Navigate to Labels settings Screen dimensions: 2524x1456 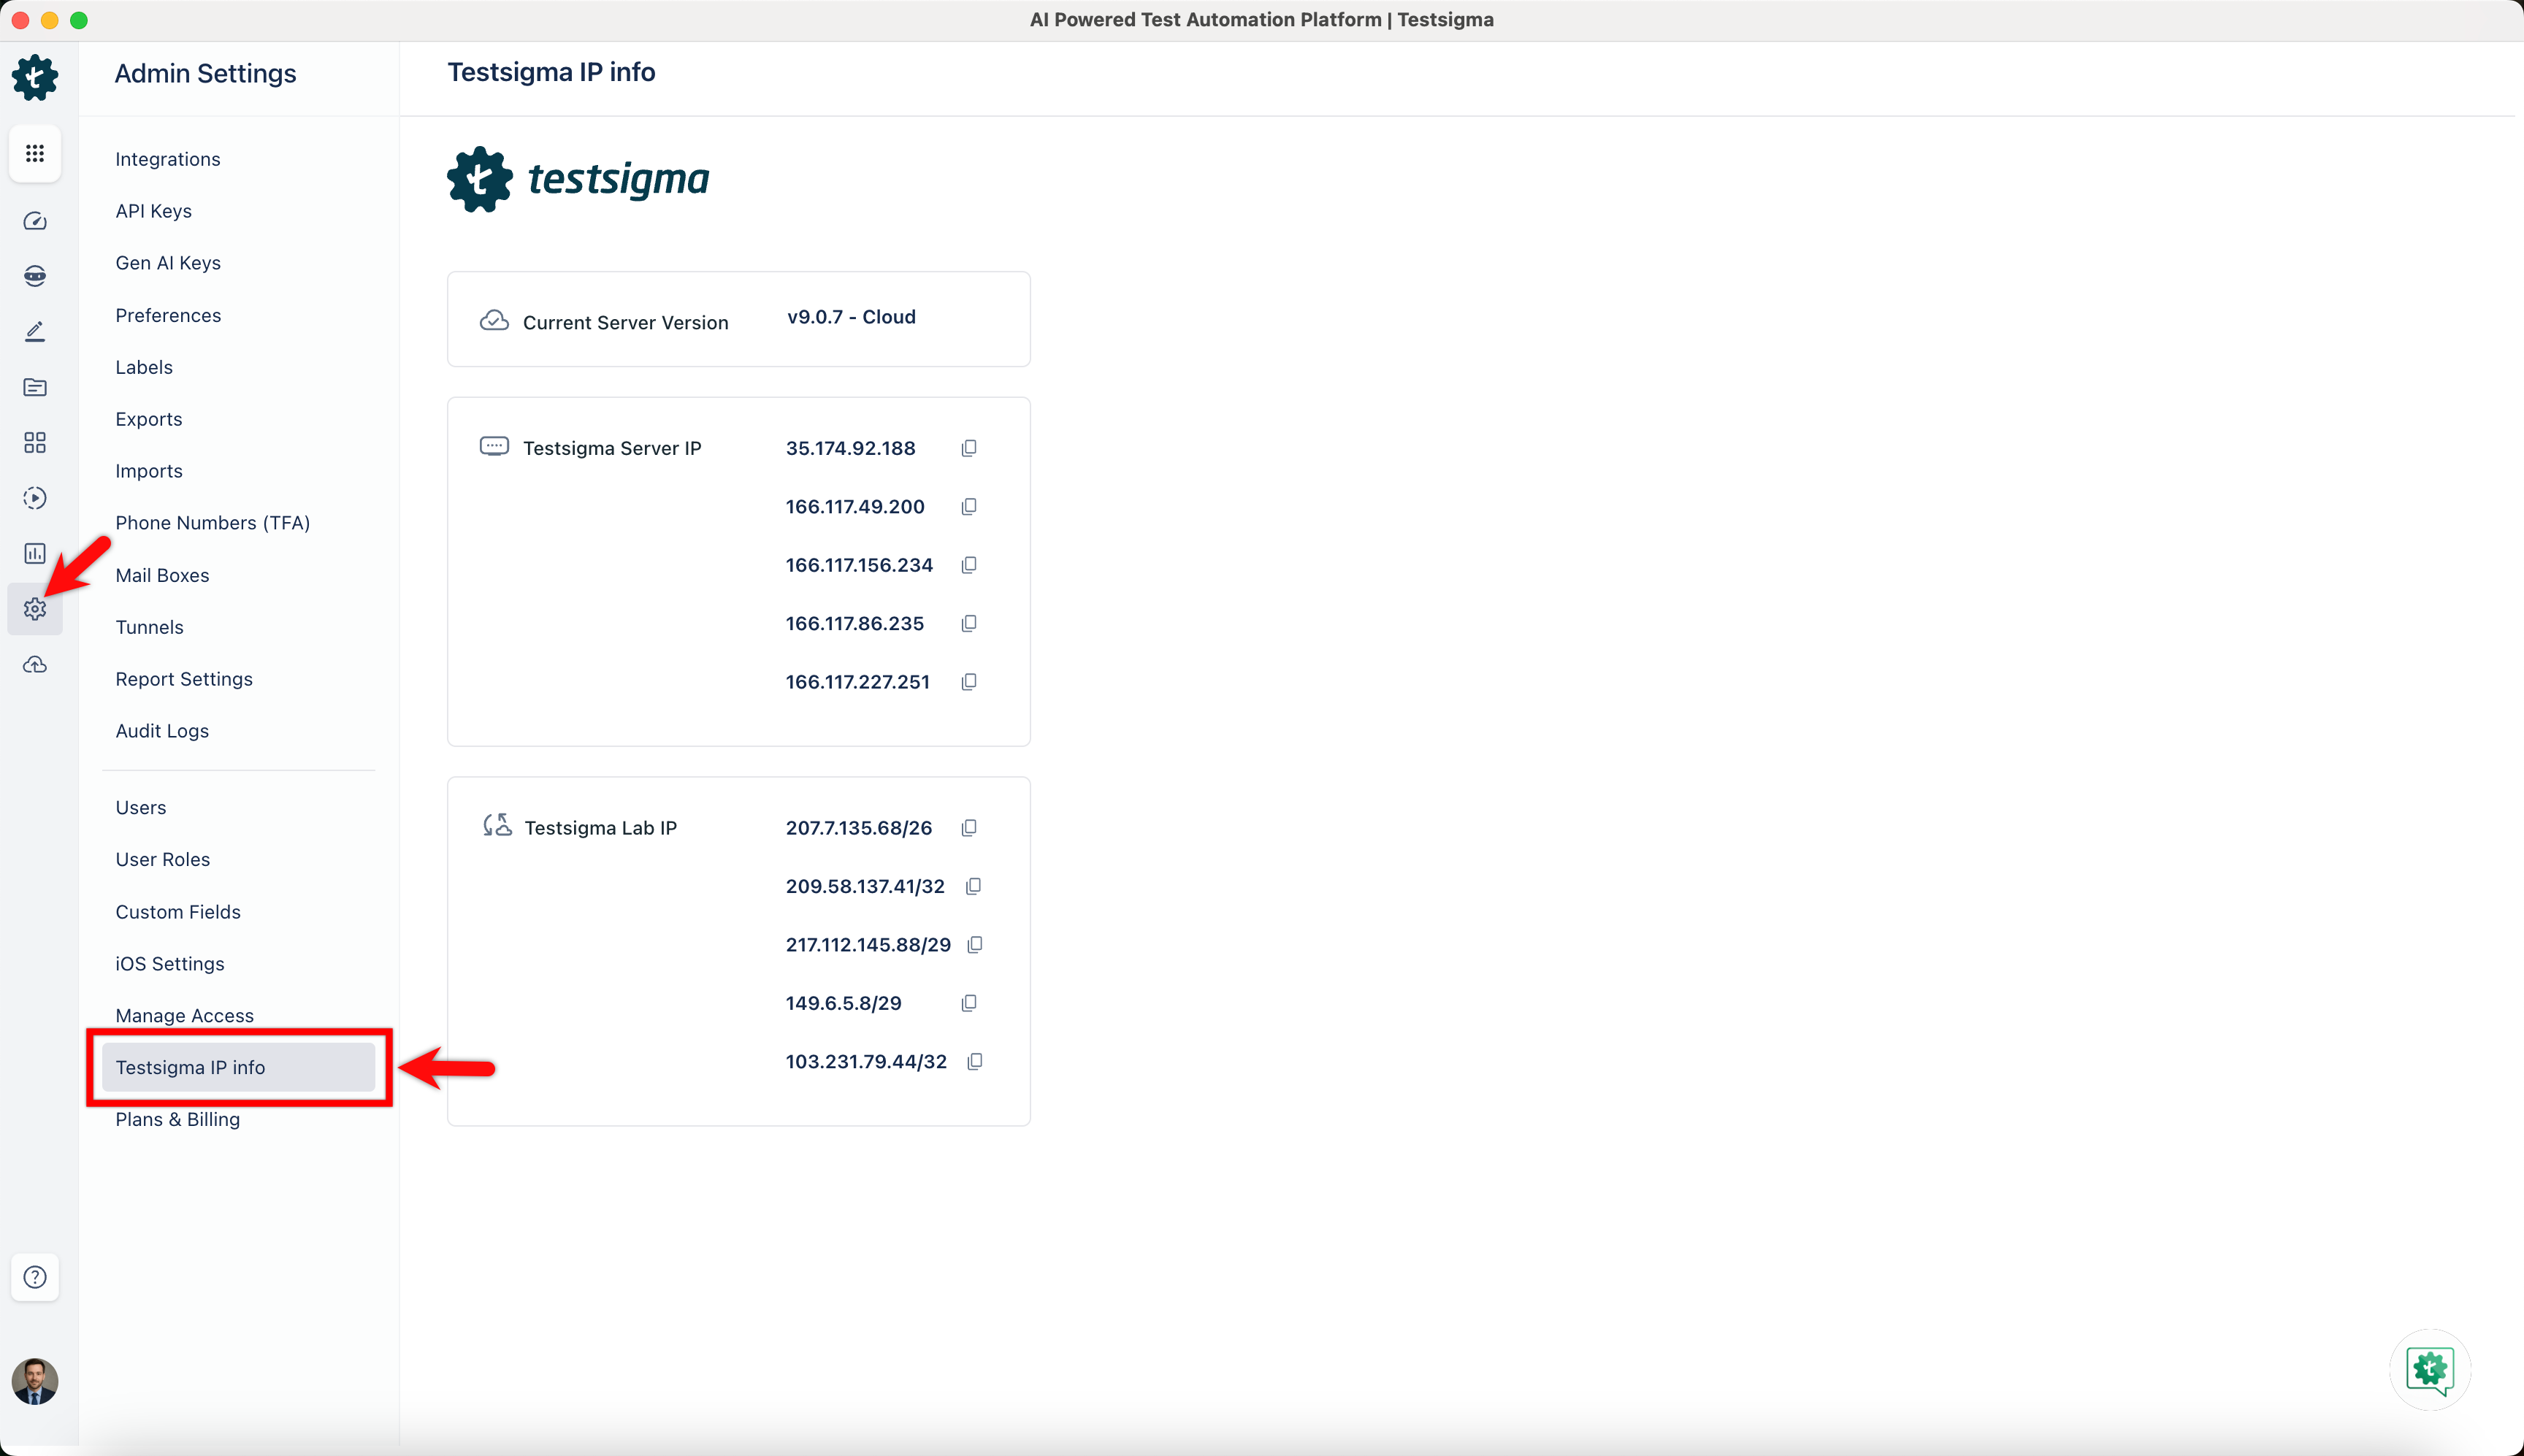tap(144, 367)
